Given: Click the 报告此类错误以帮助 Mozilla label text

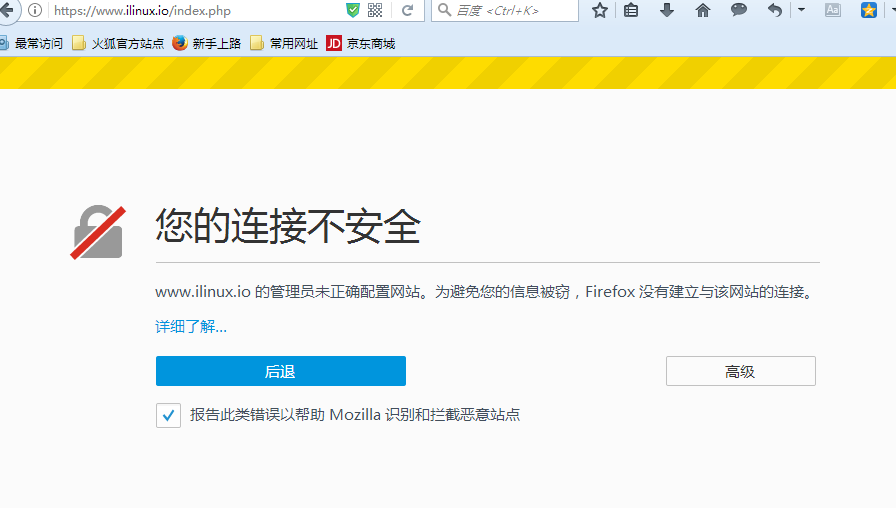Looking at the screenshot, I should [x=355, y=414].
